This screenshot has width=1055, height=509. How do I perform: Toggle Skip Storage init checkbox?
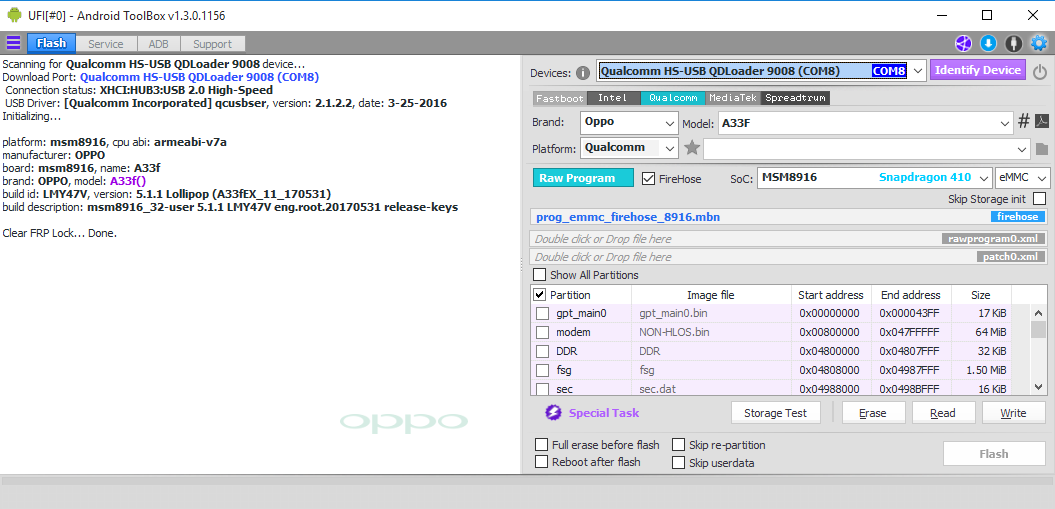pos(1040,198)
